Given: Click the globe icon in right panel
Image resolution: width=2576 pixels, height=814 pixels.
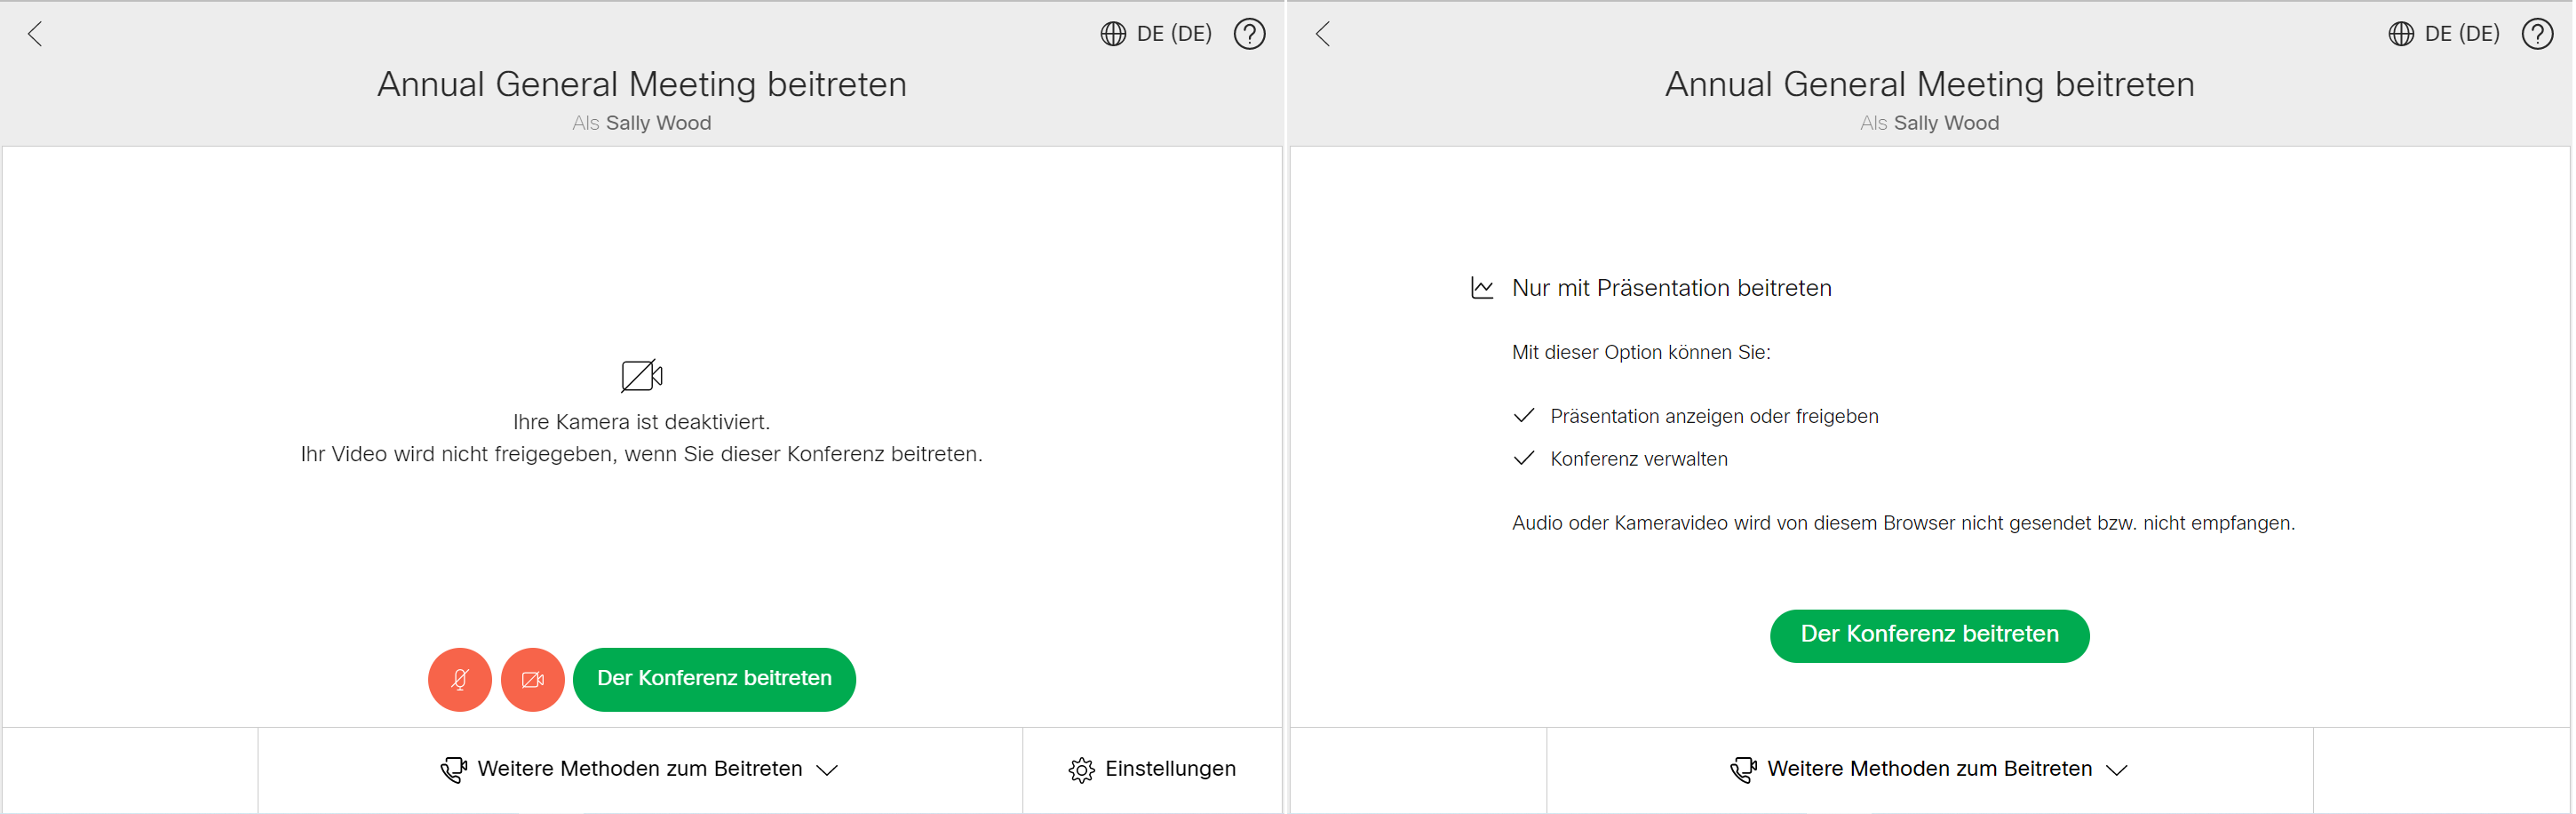Looking at the screenshot, I should (2401, 34).
